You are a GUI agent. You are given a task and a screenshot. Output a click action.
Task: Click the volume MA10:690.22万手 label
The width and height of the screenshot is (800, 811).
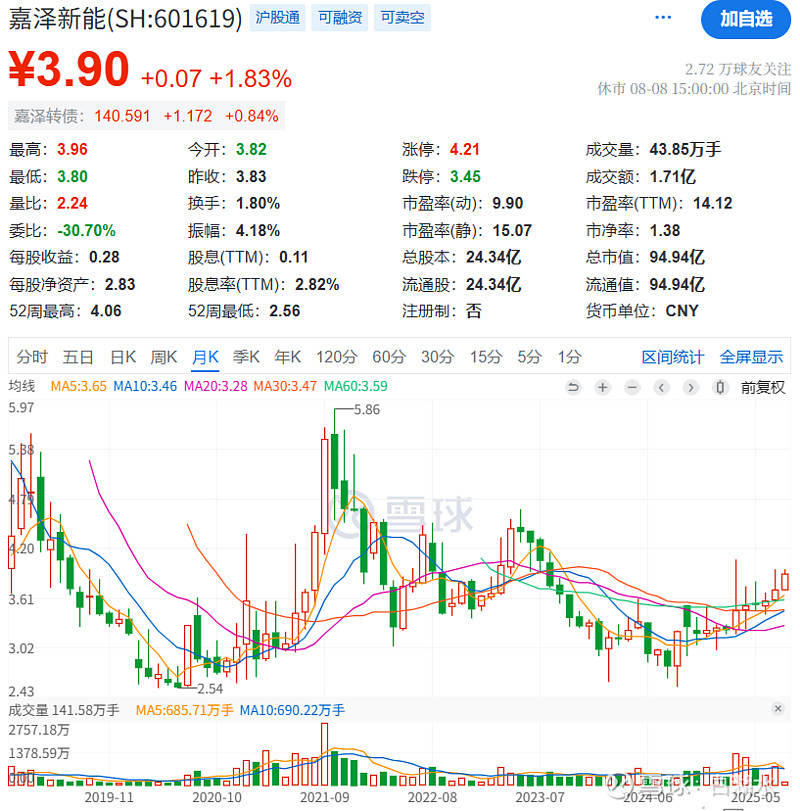(292, 710)
